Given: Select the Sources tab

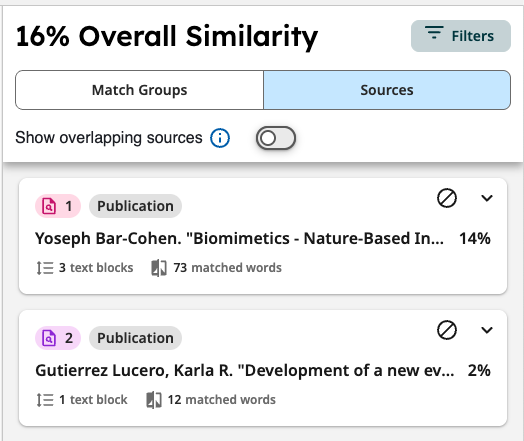Looking at the screenshot, I should click(x=387, y=90).
